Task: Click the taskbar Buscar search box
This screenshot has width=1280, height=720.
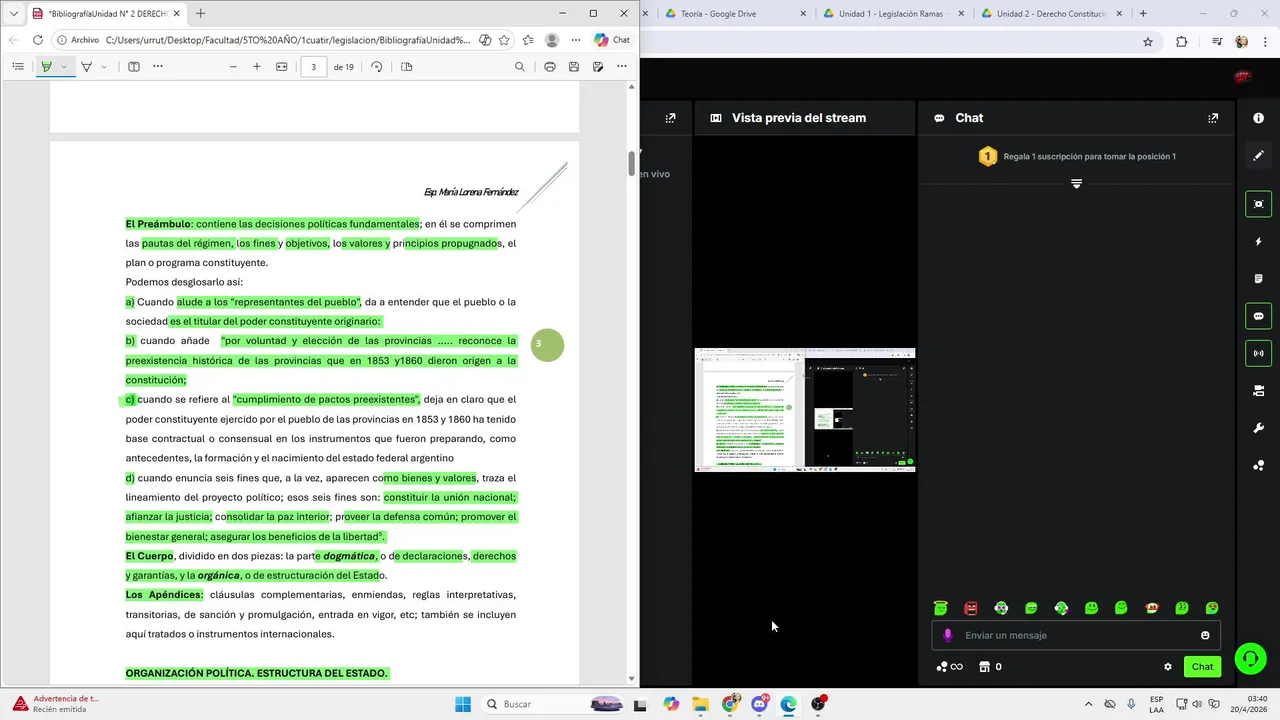Action: pyautogui.click(x=553, y=704)
